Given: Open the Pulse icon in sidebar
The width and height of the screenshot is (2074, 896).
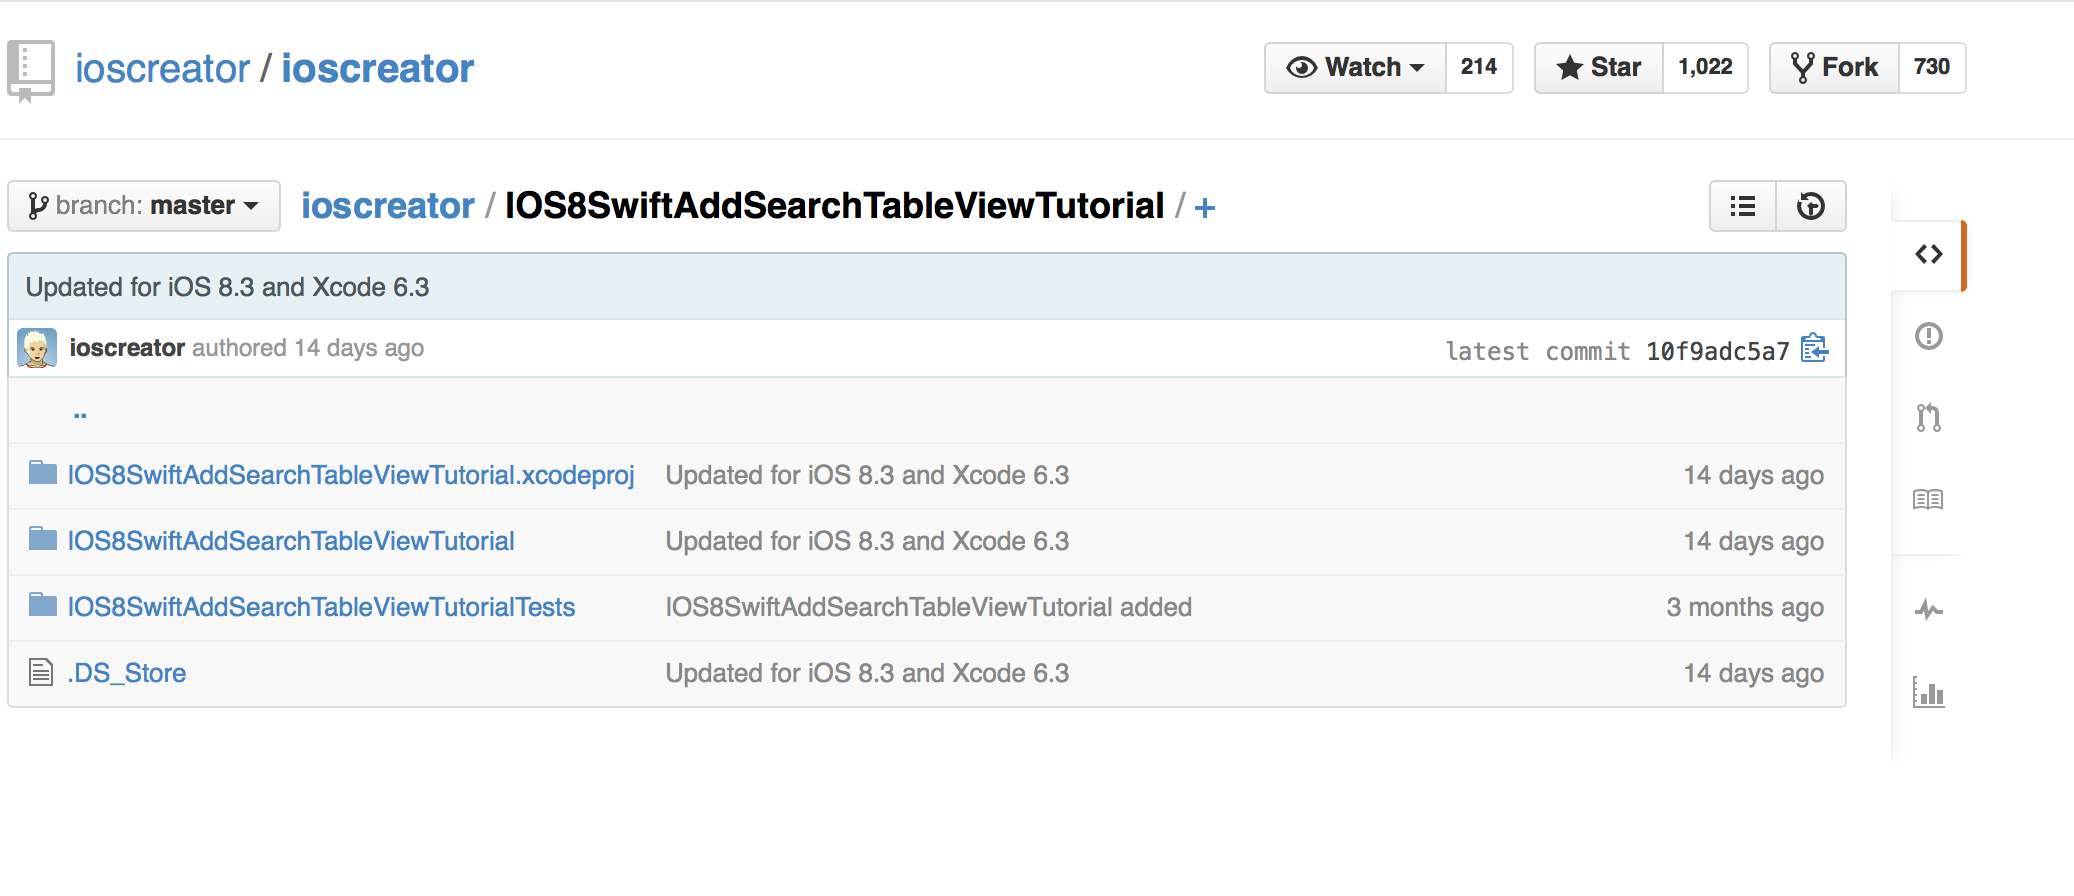Looking at the screenshot, I should pos(1929,609).
